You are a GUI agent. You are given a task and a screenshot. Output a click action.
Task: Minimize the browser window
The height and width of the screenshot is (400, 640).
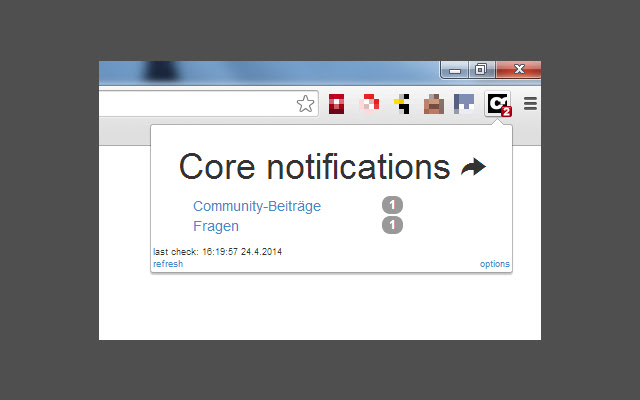pyautogui.click(x=455, y=70)
